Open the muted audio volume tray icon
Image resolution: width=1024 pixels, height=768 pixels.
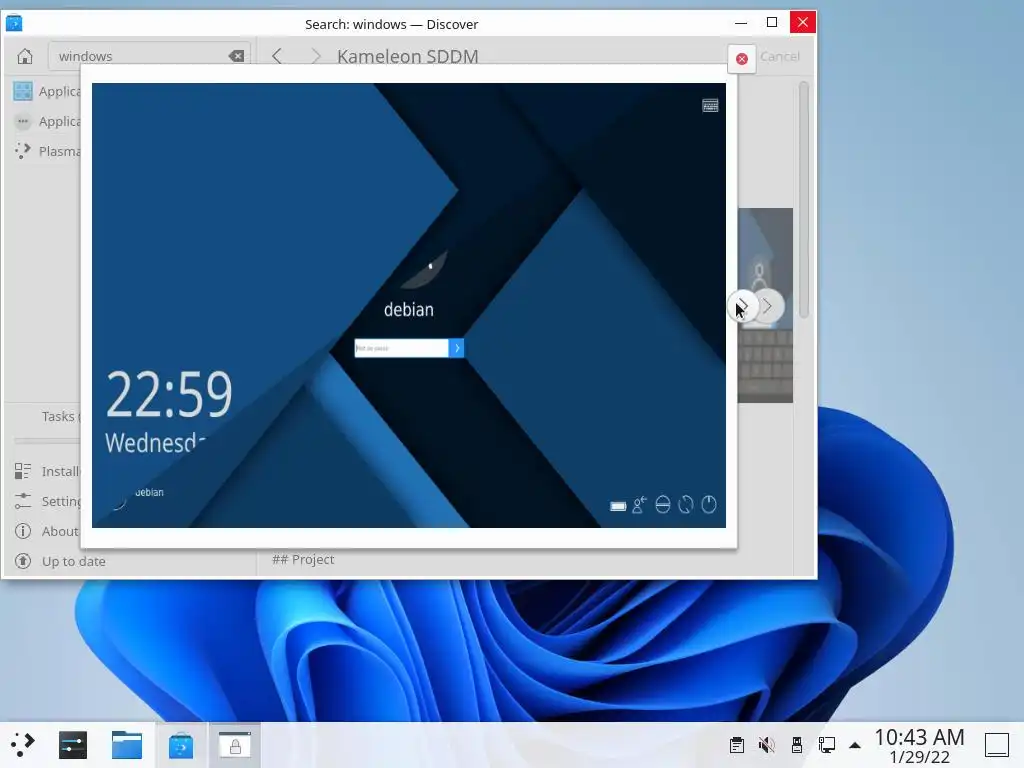tap(767, 744)
